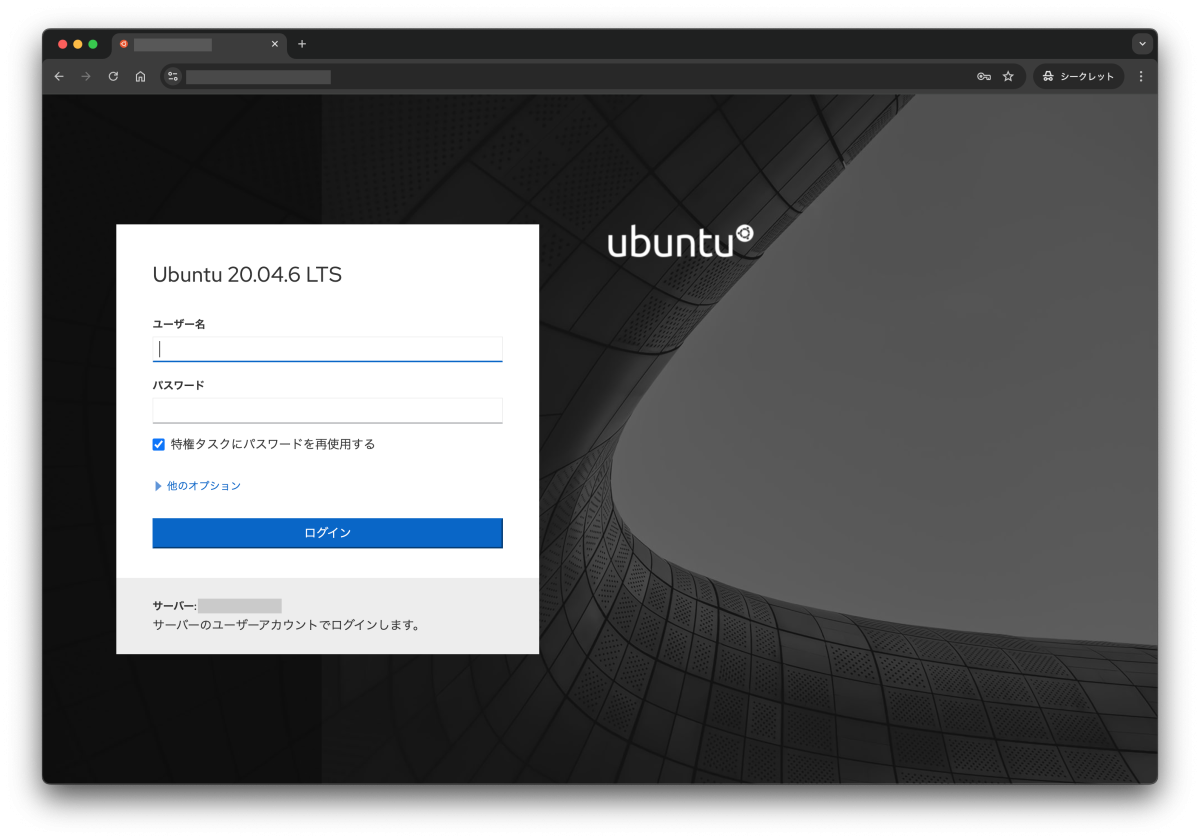Screen dimensions: 1200x840
Task: Uncheck 特権タスクにパスワードを再使用する checkbox
Action: point(159,444)
